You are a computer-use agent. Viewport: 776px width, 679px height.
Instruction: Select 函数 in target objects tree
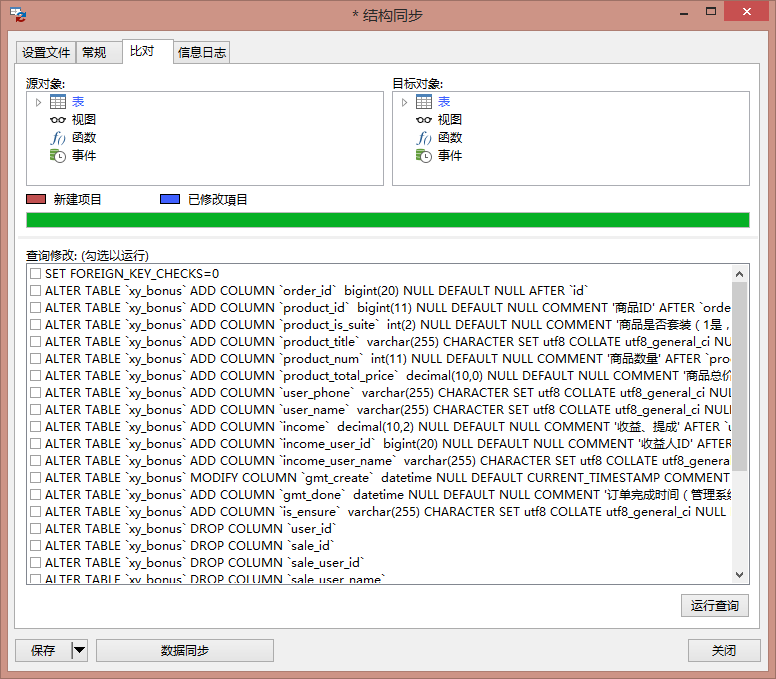[450, 138]
